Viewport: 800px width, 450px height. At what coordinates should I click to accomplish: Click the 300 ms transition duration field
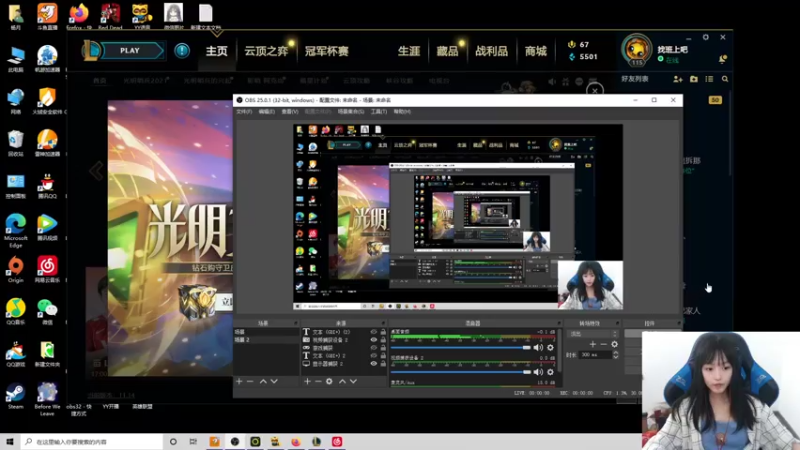(x=595, y=355)
